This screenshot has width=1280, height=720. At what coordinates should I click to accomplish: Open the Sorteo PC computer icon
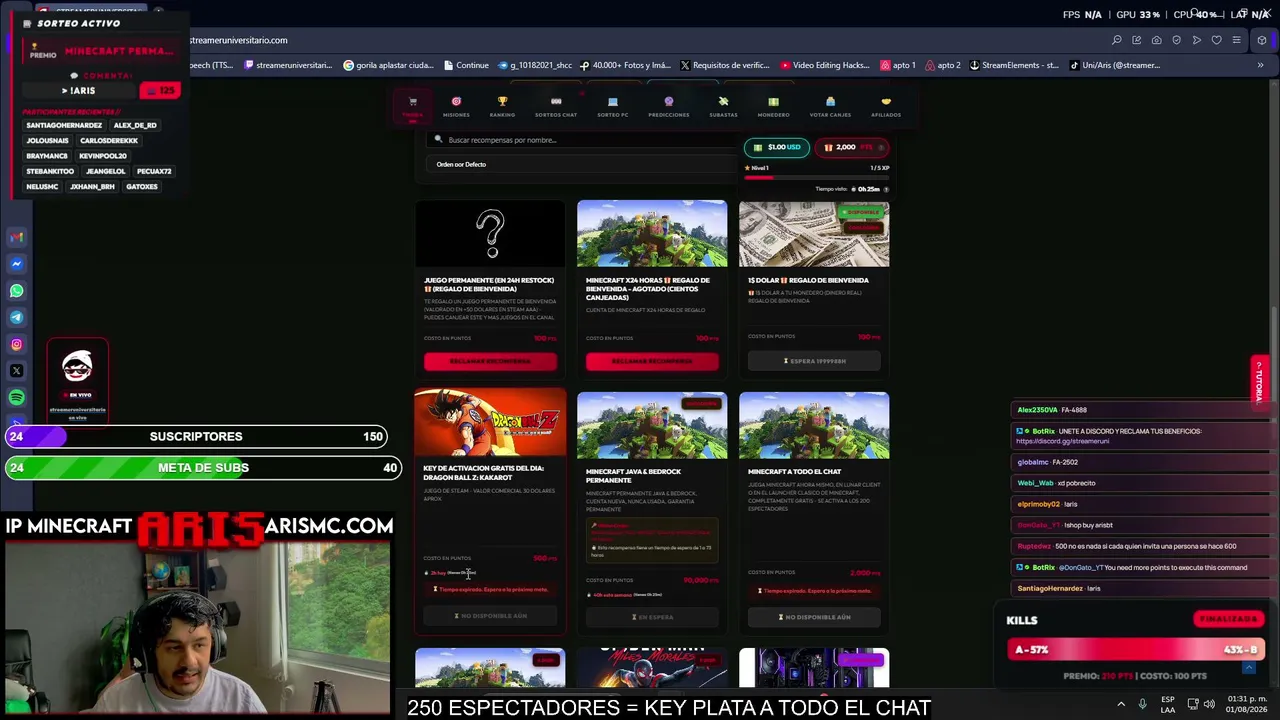point(613,101)
